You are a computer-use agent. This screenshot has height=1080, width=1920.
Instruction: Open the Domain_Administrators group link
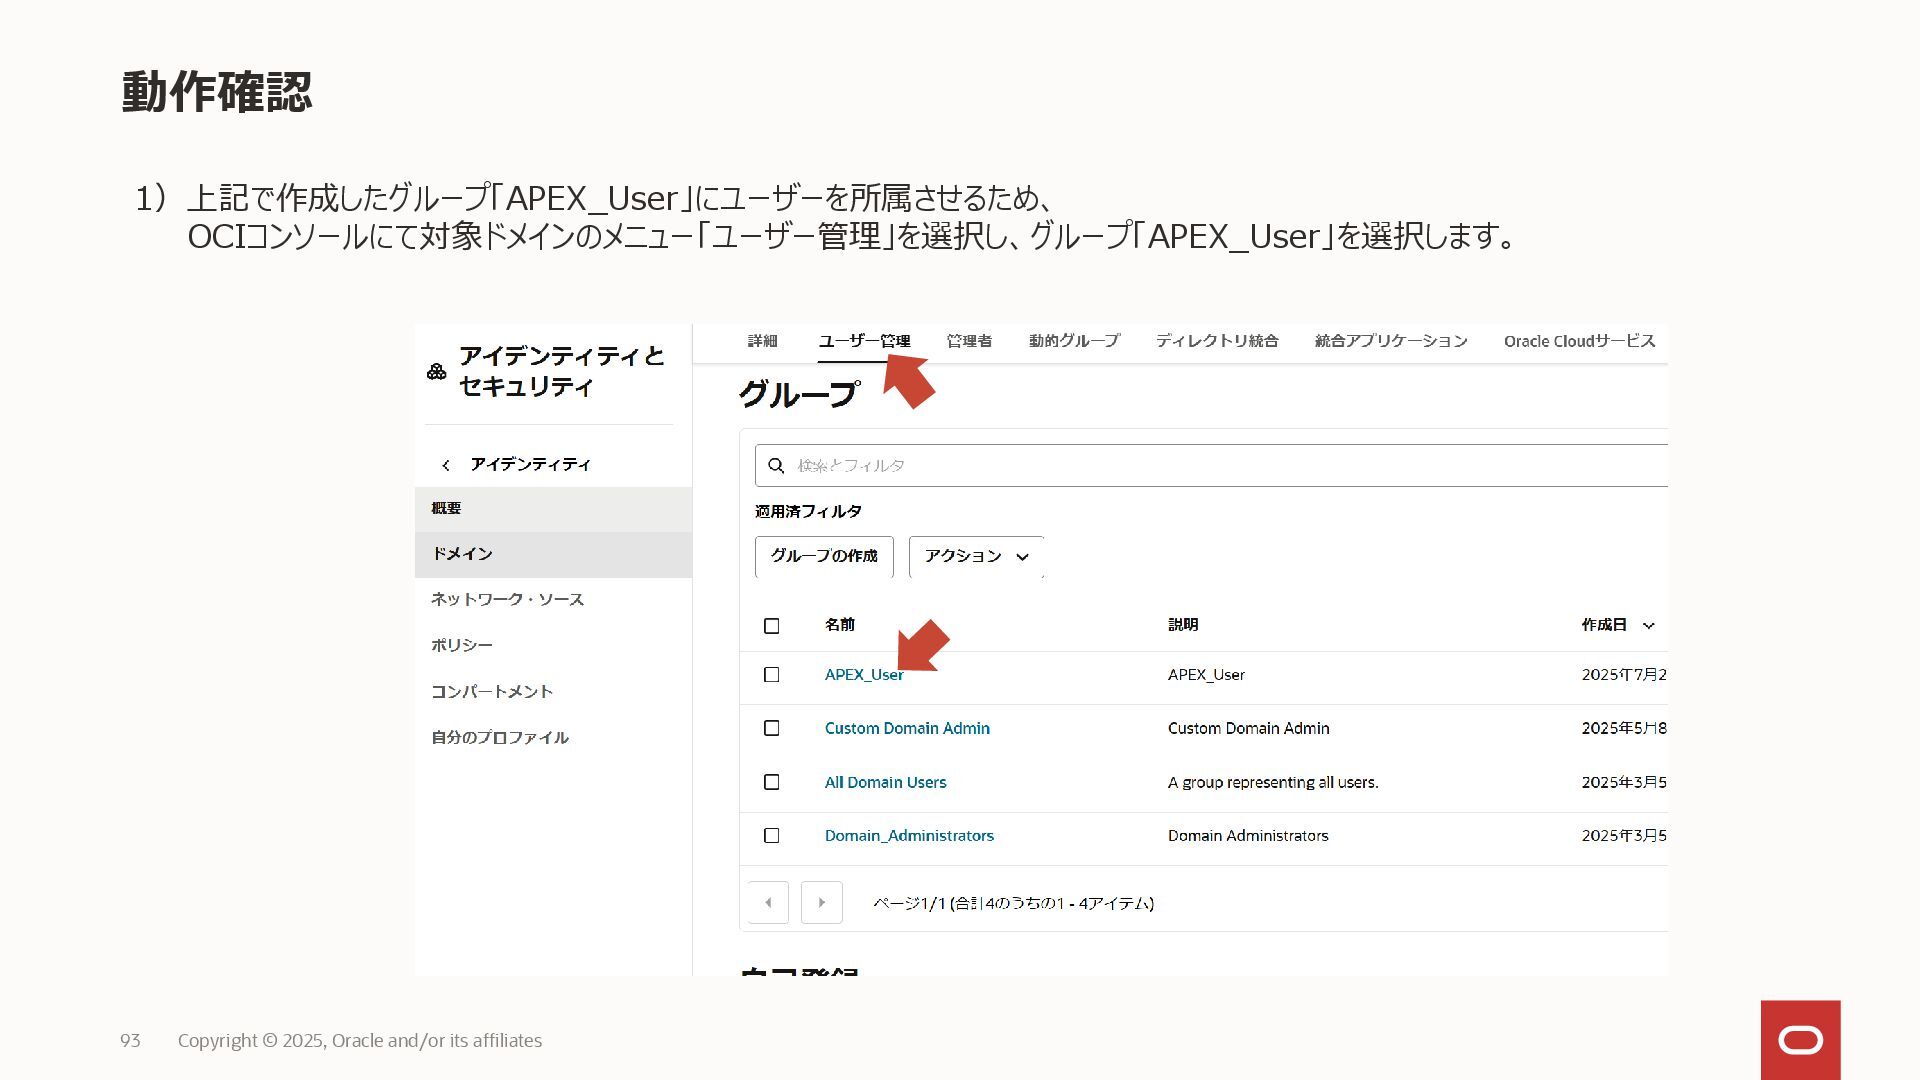[909, 836]
